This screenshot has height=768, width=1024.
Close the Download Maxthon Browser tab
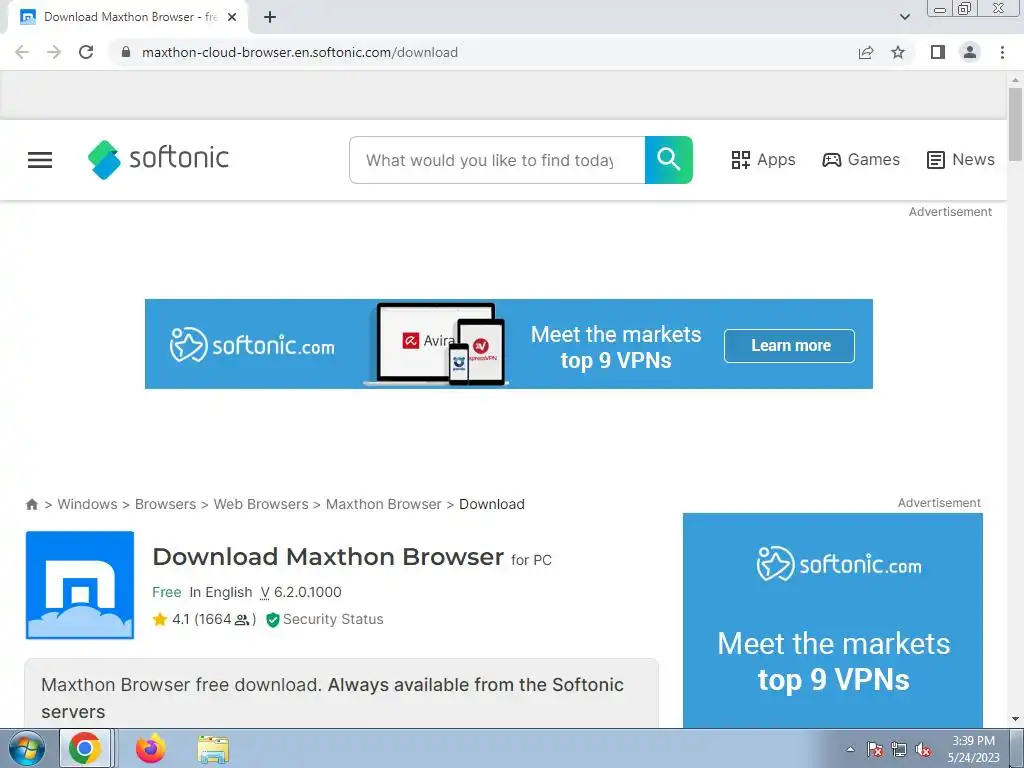(232, 17)
